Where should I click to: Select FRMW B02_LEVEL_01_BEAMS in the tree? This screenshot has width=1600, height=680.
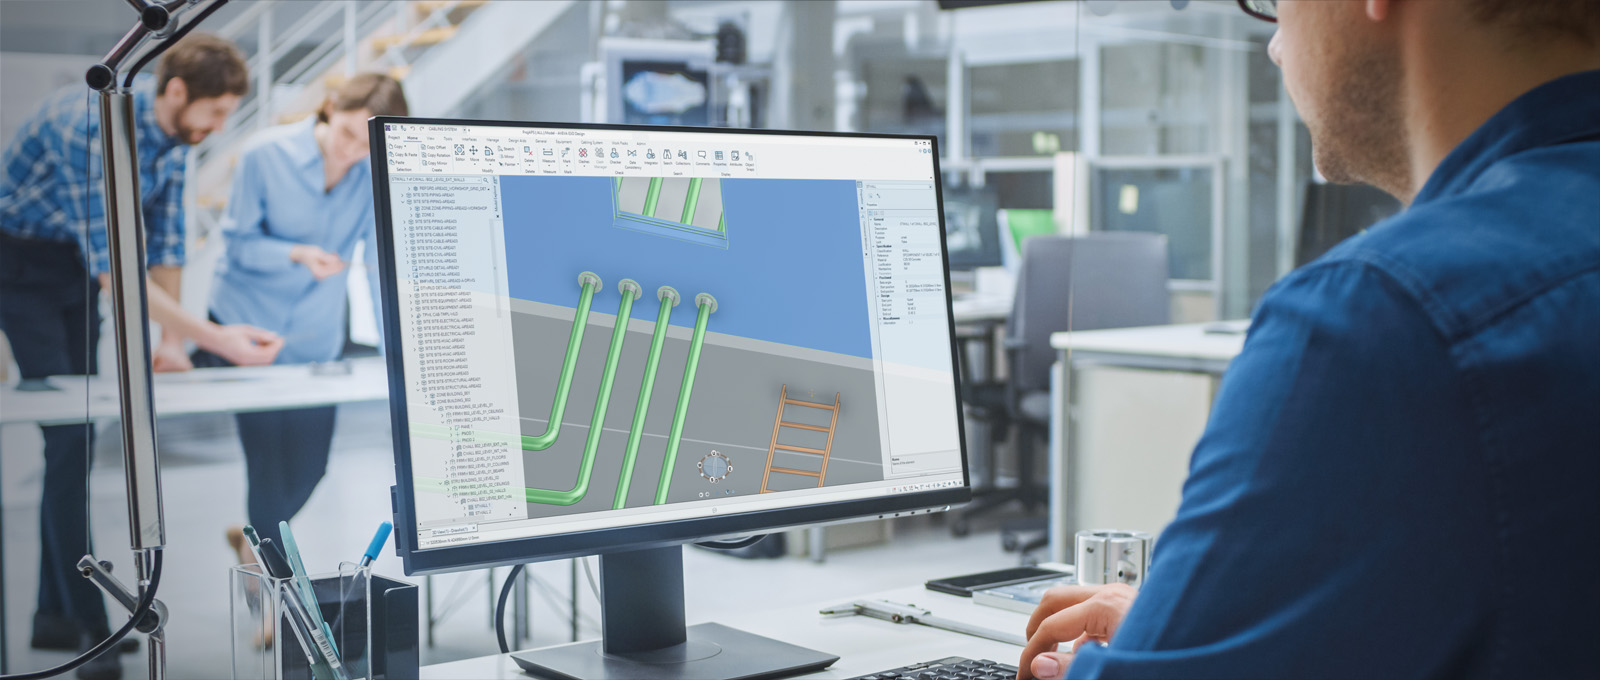476,471
